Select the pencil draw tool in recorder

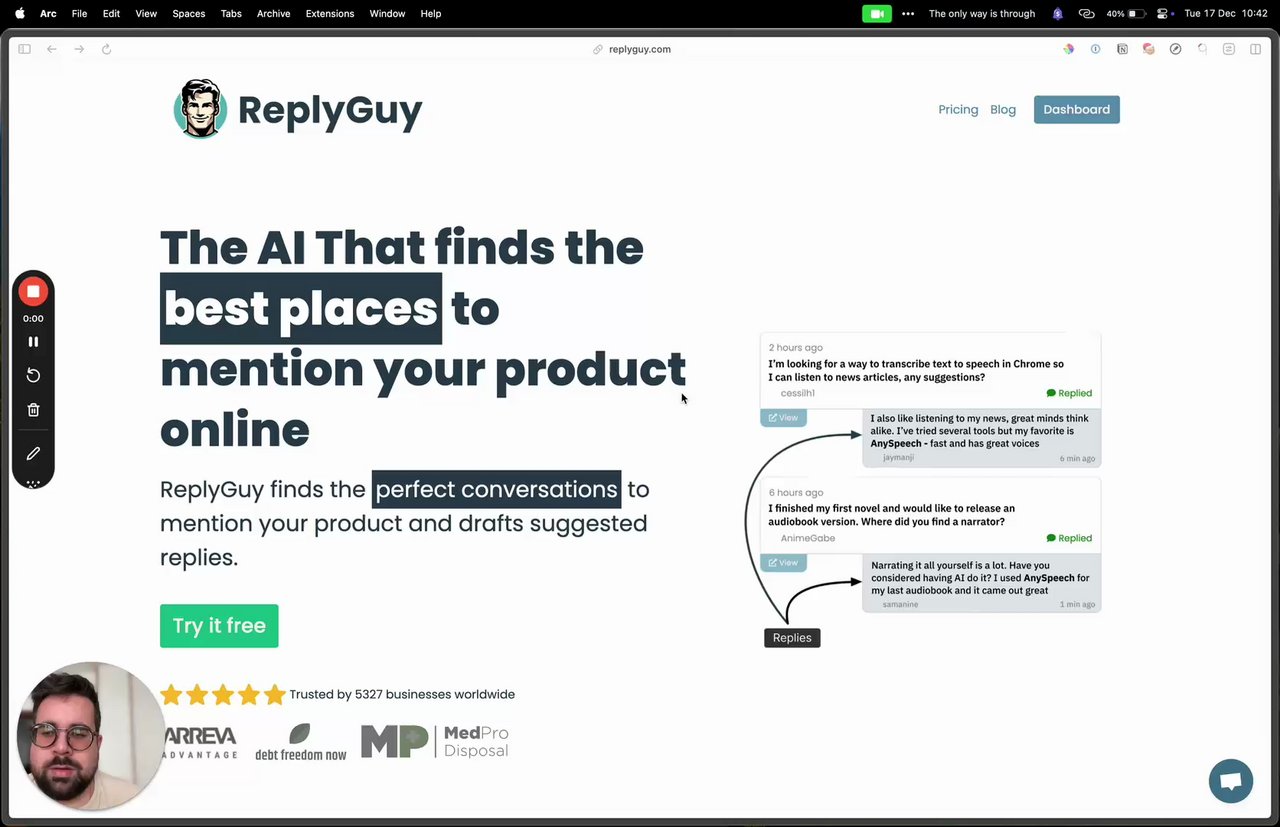[x=33, y=453]
